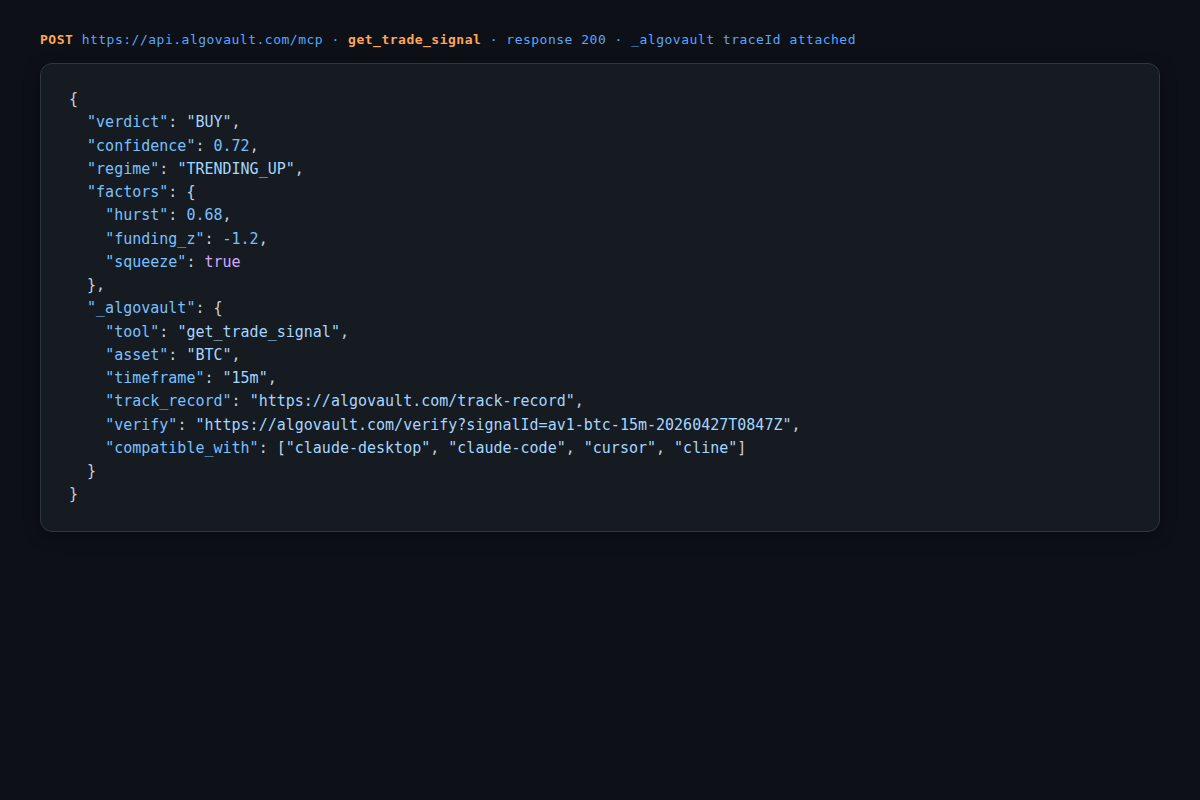Click the _algovault traceId attached badge
The width and height of the screenshot is (1200, 800).
click(743, 39)
